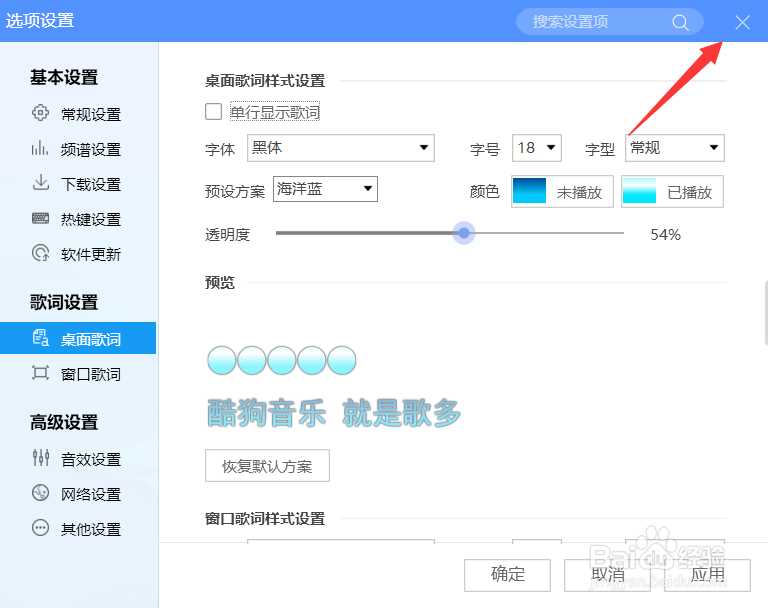Click the 下载设置 download arrow icon
Screen dimensions: 768x608
pyautogui.click(x=40, y=183)
